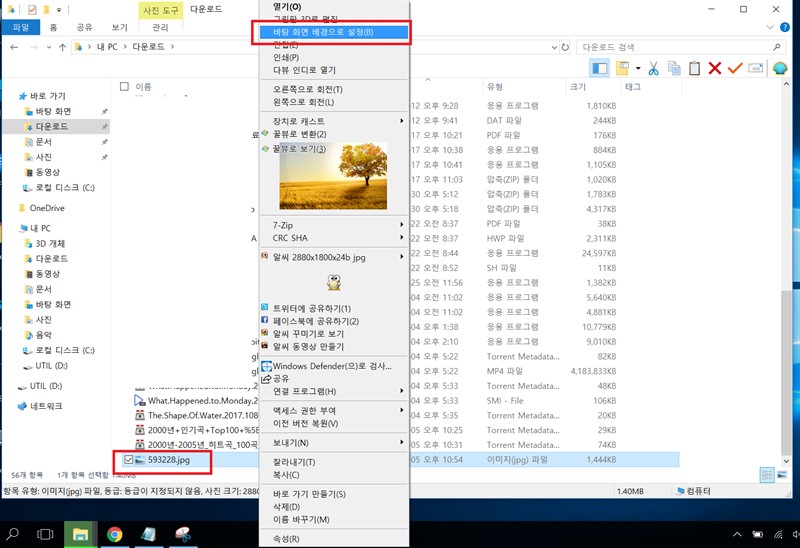Expand the 연결 프로그램(H) submenu
This screenshot has width=800, height=548.
(x=334, y=391)
